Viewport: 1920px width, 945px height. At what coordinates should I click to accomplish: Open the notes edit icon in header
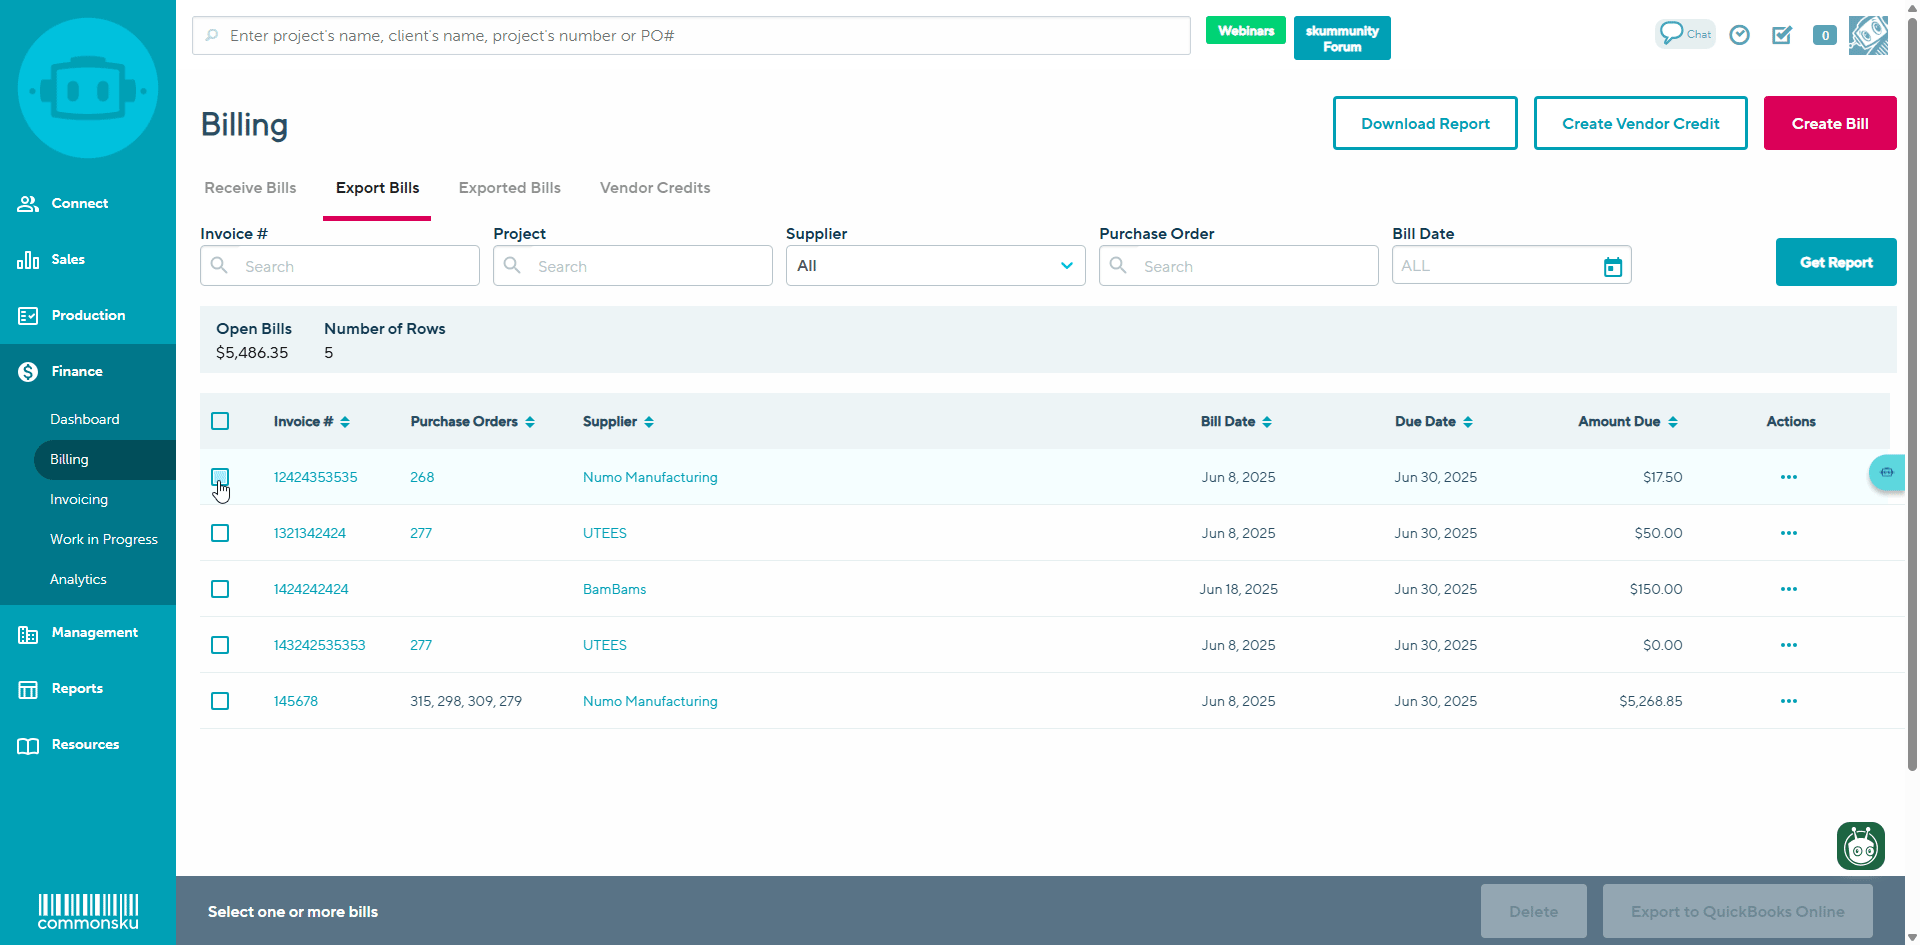[x=1782, y=35]
